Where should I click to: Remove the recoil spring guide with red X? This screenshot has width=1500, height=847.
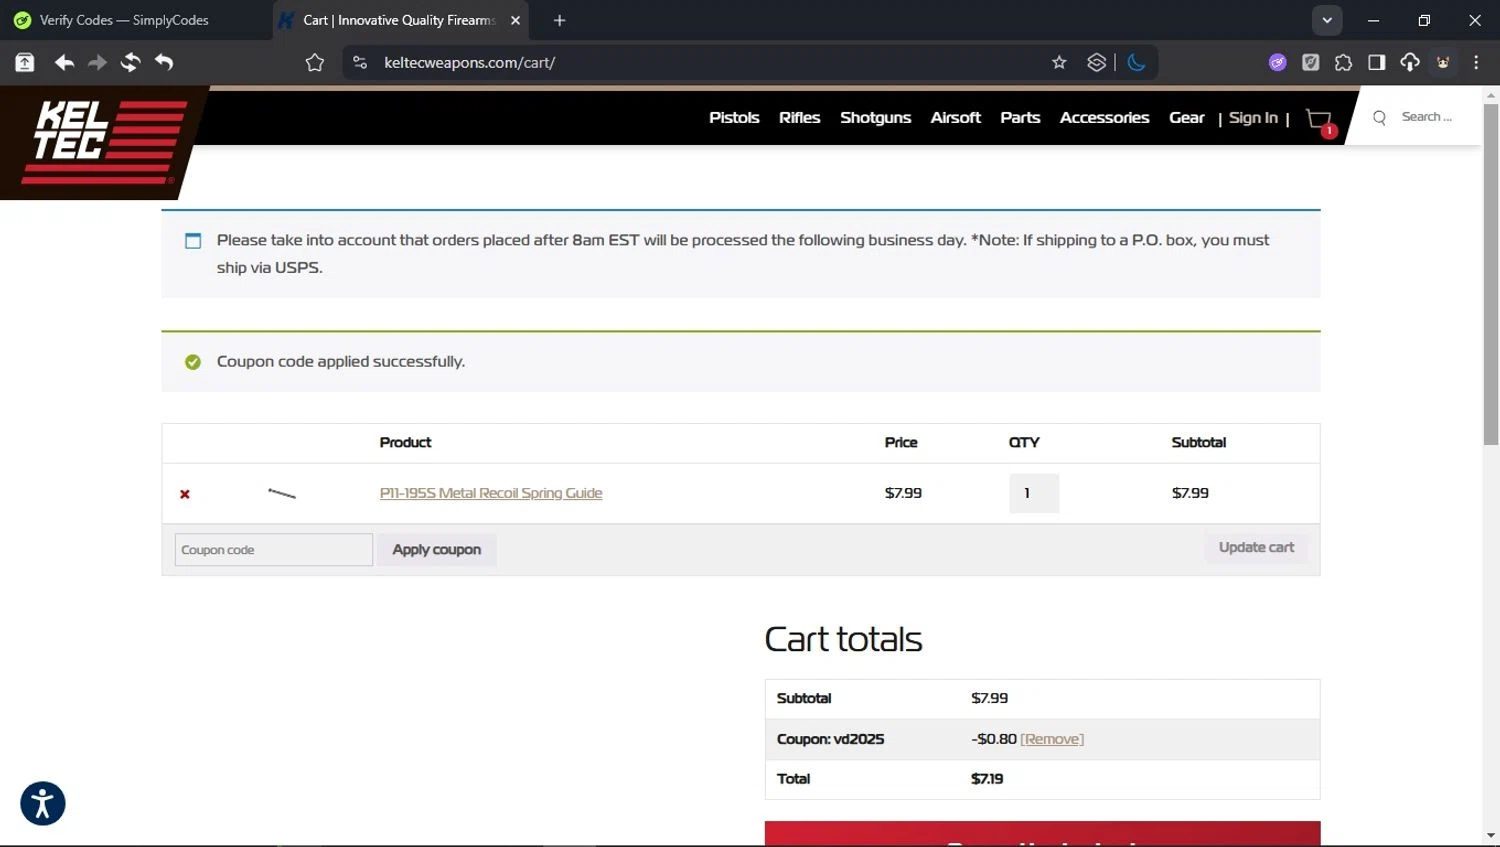185,494
